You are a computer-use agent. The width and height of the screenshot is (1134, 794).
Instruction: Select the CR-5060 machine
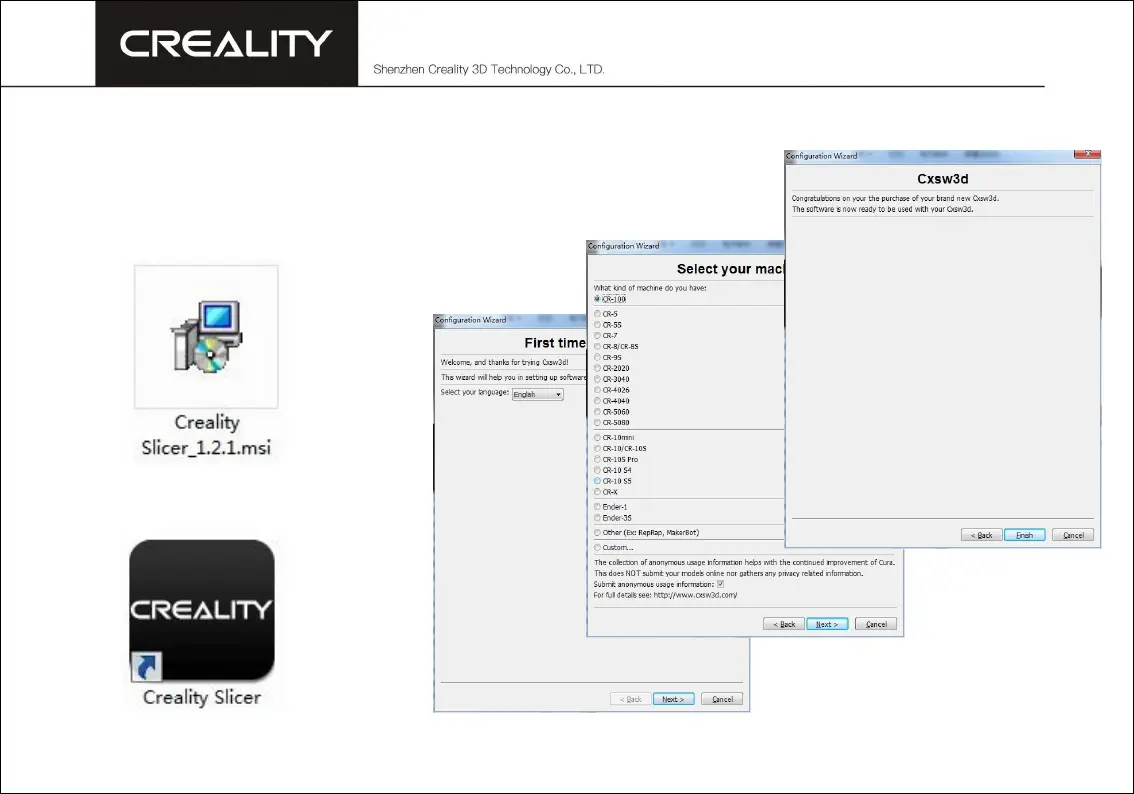click(597, 411)
